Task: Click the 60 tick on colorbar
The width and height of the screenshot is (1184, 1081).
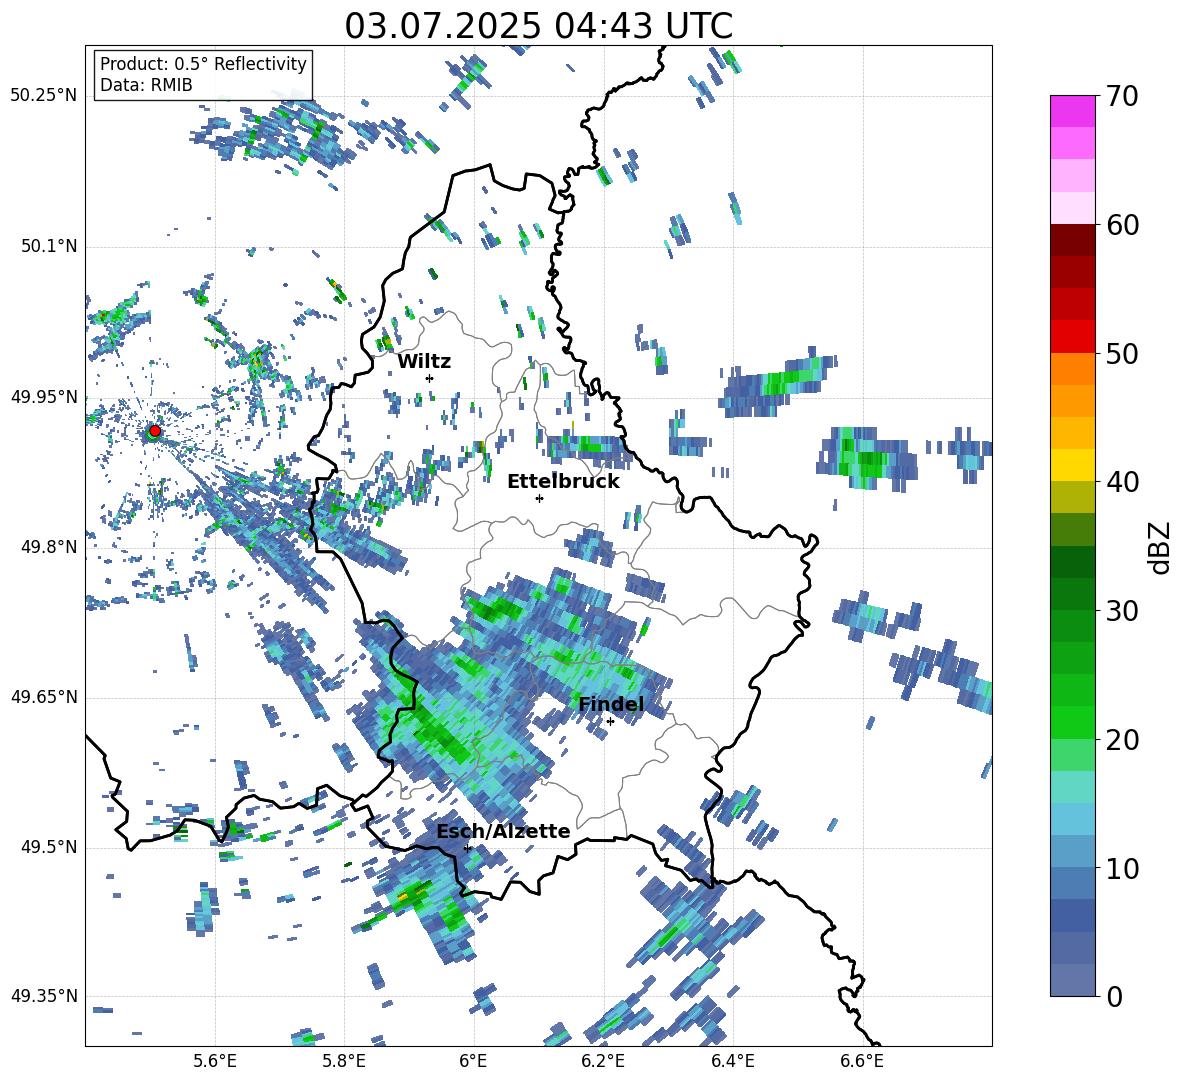Action: point(1122,225)
